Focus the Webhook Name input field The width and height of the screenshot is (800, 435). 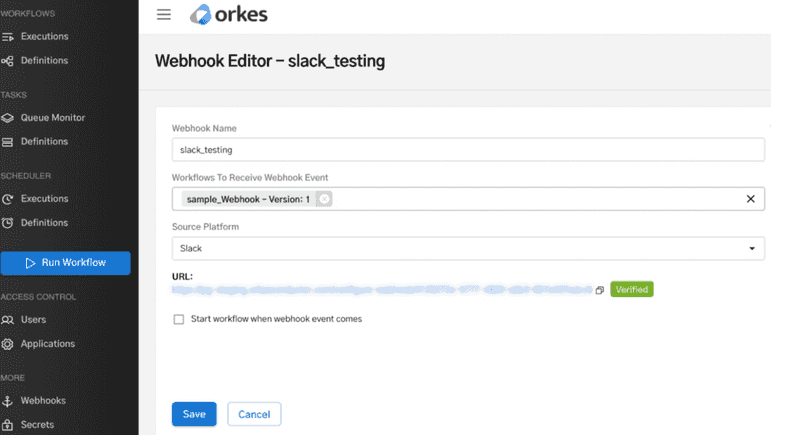tap(468, 150)
